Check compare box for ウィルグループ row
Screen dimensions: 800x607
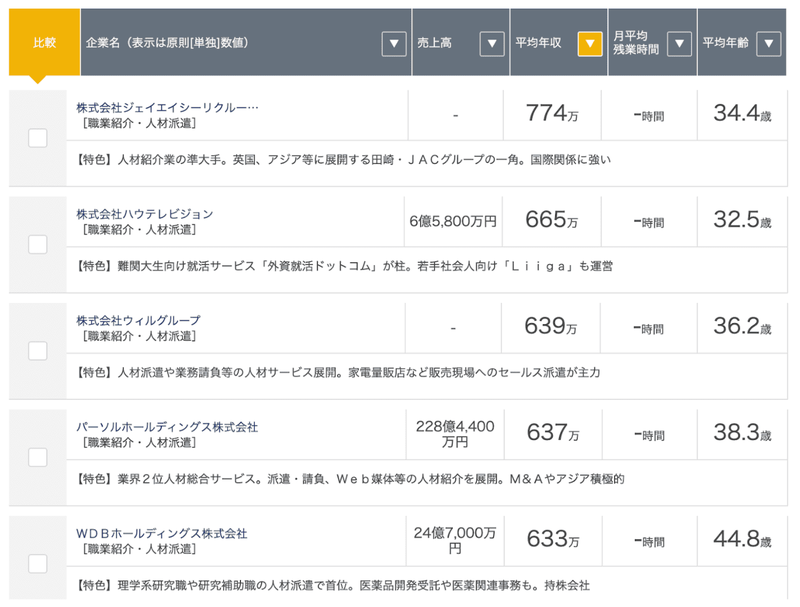coord(38,351)
